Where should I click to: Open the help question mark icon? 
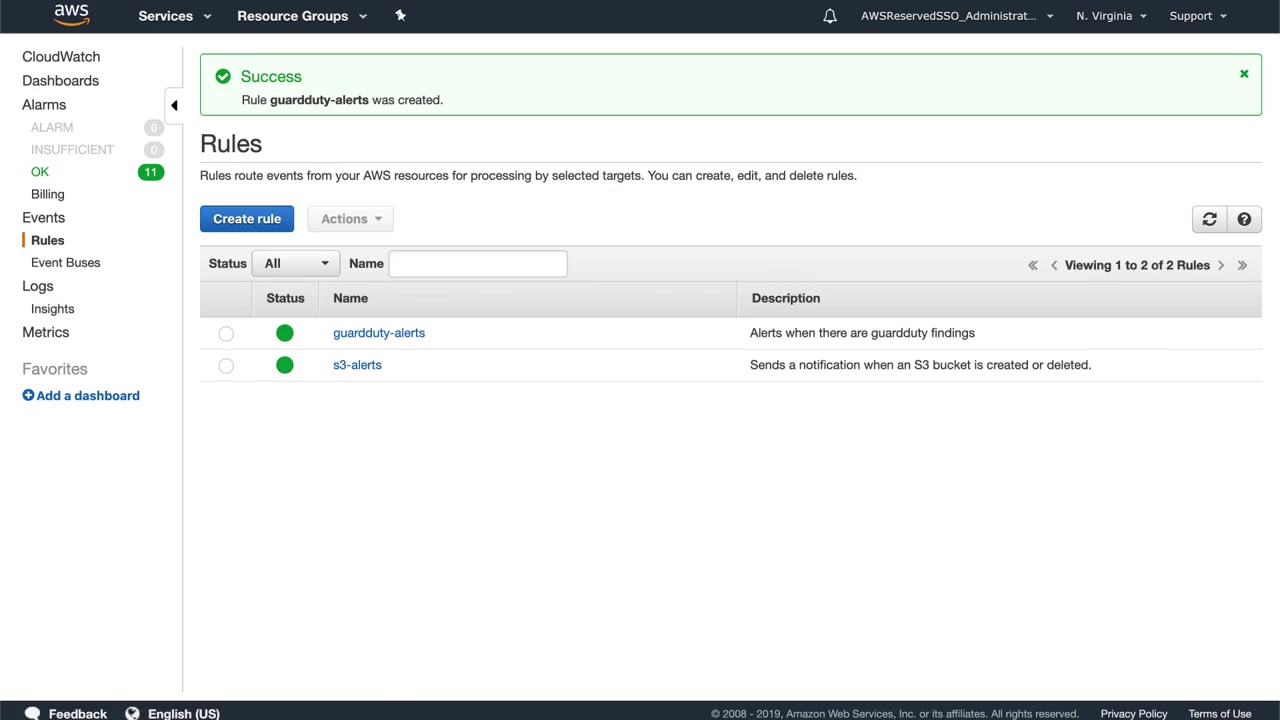point(1244,219)
